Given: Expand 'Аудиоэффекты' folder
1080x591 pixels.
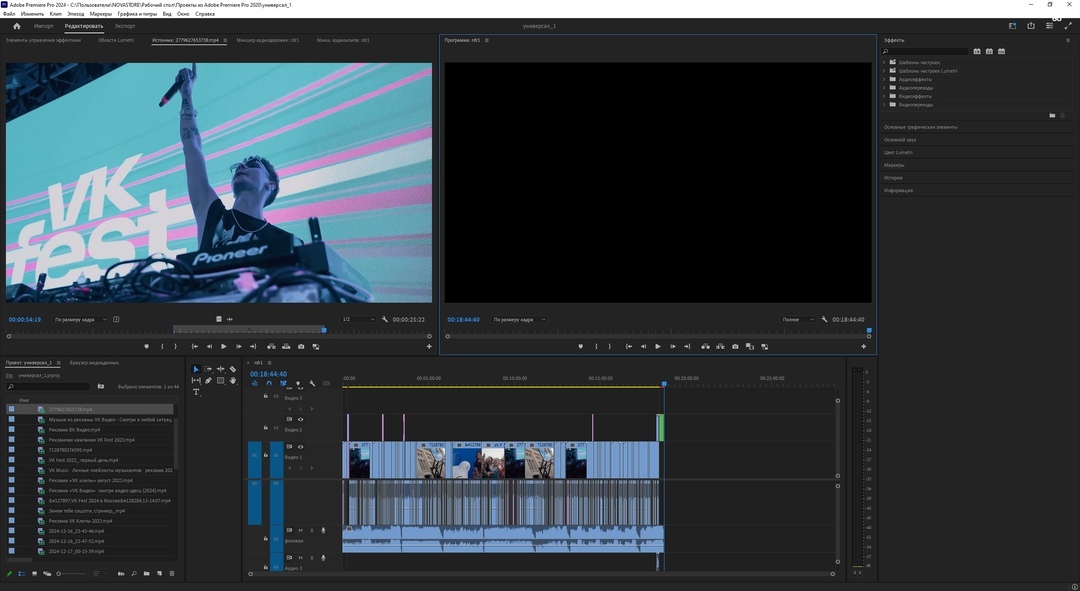Looking at the screenshot, I should tap(884, 79).
